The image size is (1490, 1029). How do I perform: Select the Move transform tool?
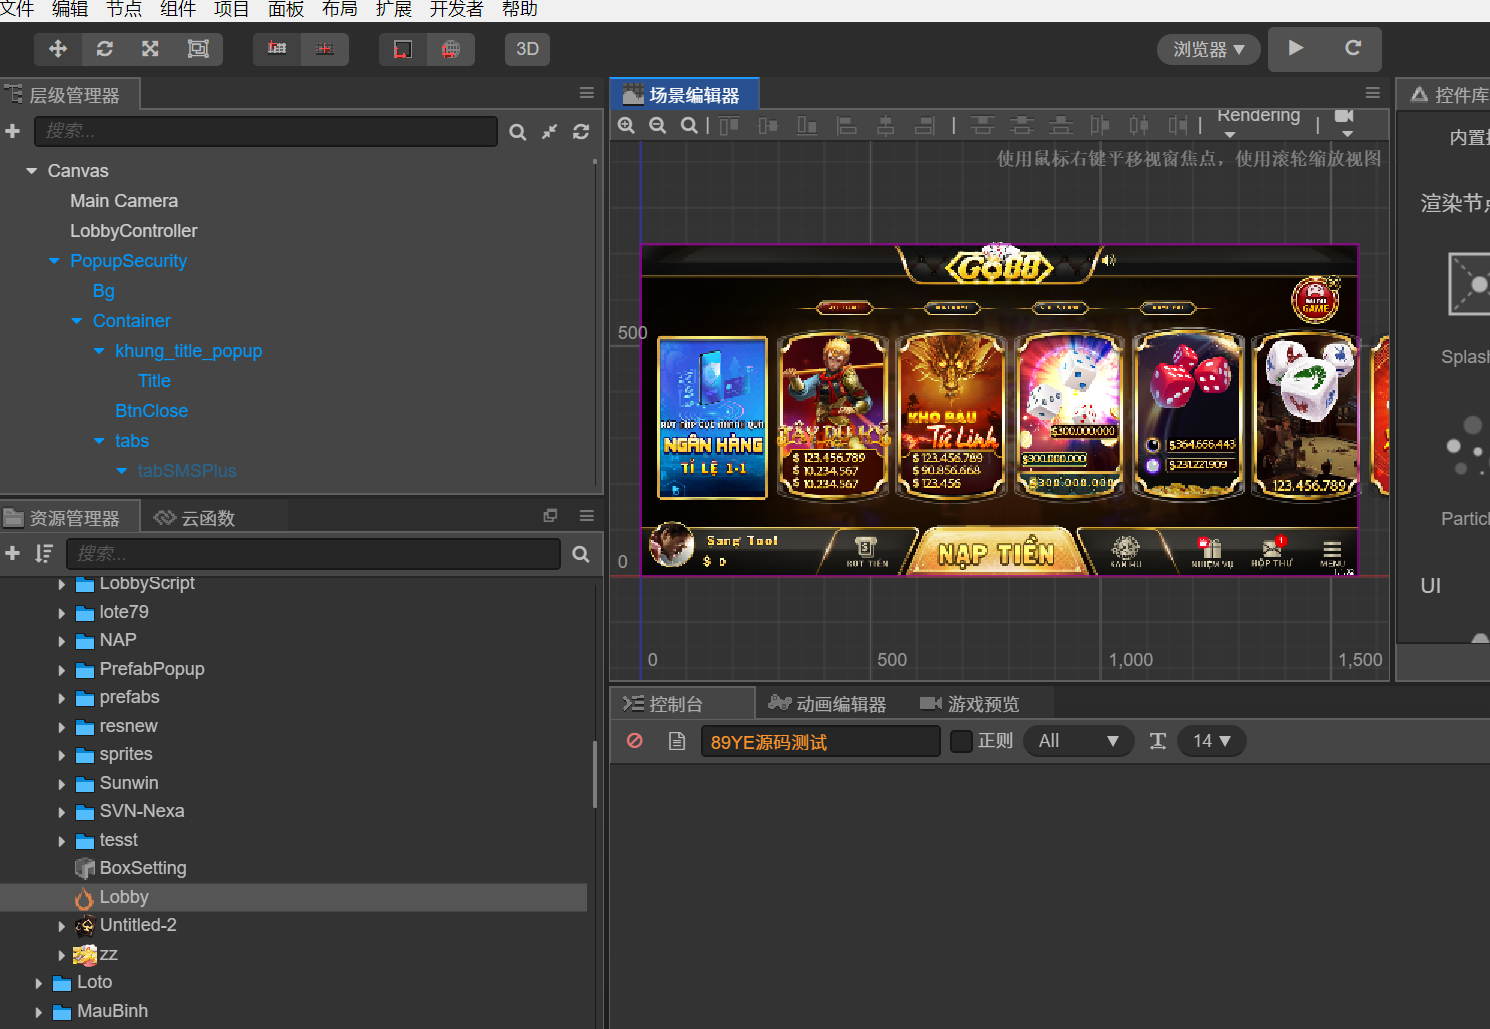pyautogui.click(x=58, y=49)
